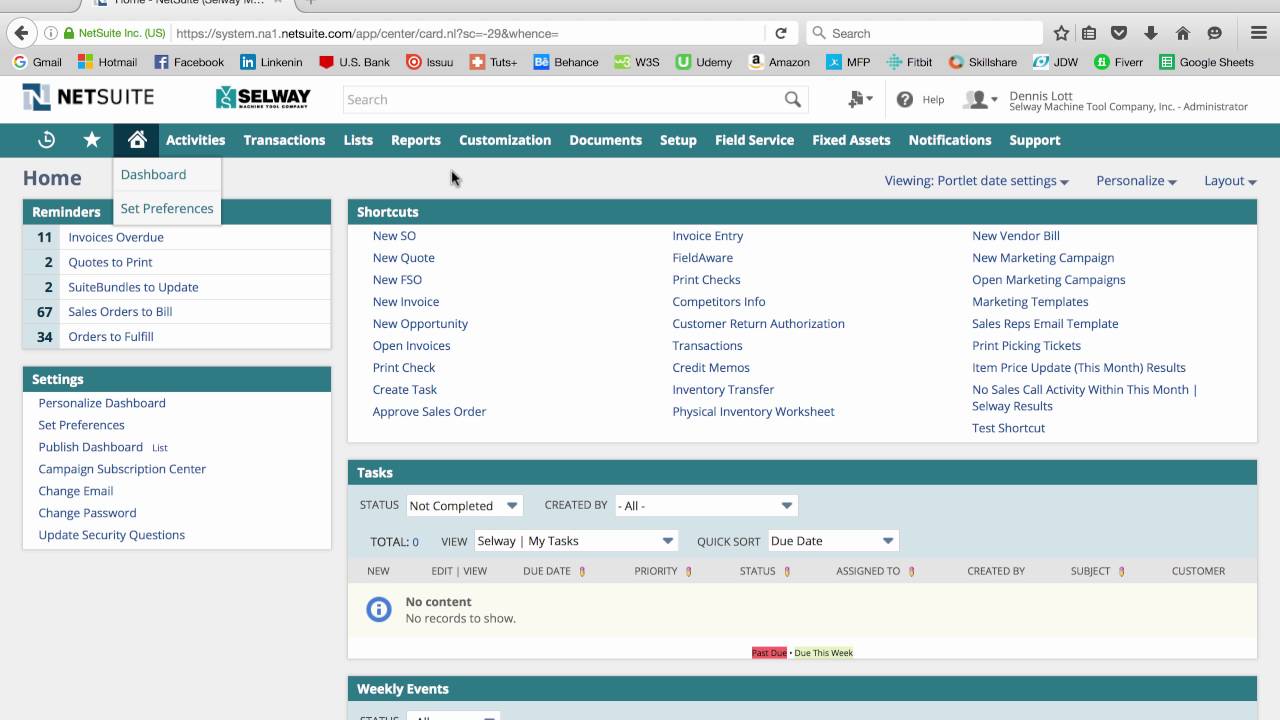This screenshot has width=1280, height=720.
Task: Open the browser downloads arrow
Action: tap(1151, 33)
